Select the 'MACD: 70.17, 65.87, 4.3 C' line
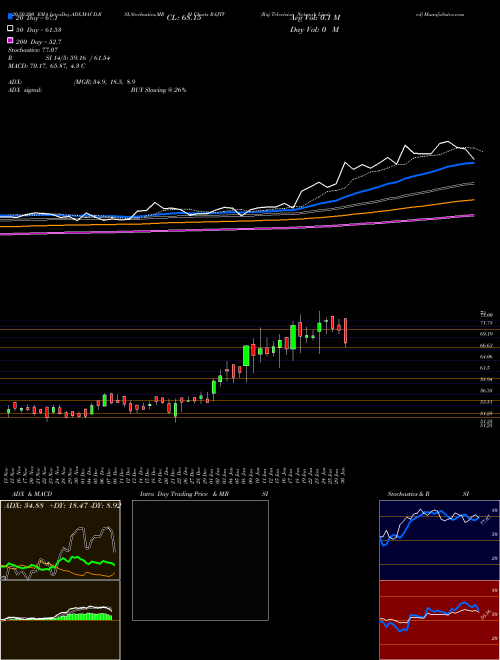Image resolution: width=500 pixels, height=660 pixels. (x=47, y=66)
